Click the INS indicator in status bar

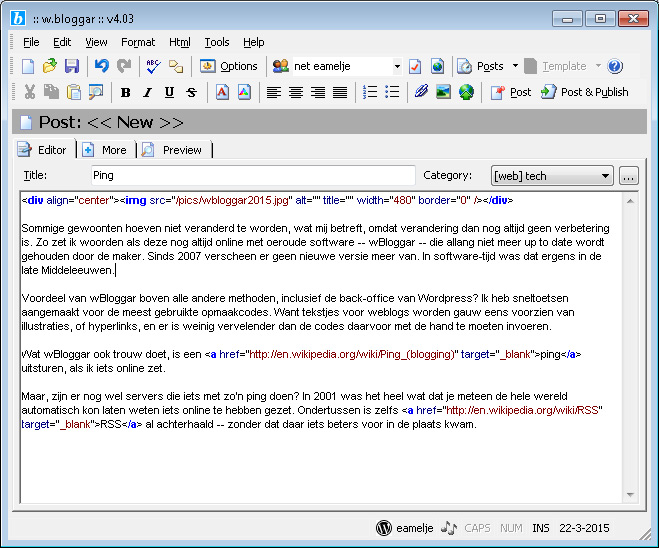[540, 528]
